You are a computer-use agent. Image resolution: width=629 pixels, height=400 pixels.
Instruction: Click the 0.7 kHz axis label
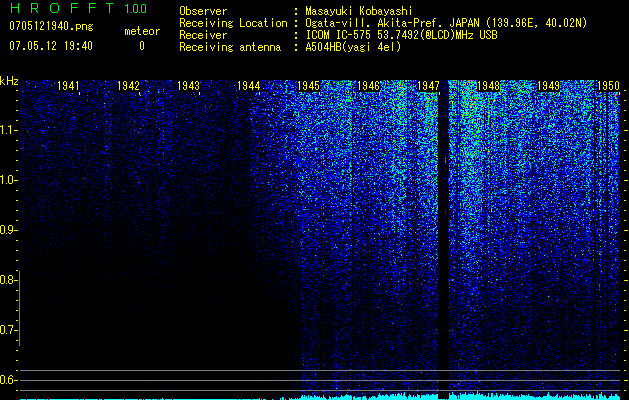[x=8, y=330]
